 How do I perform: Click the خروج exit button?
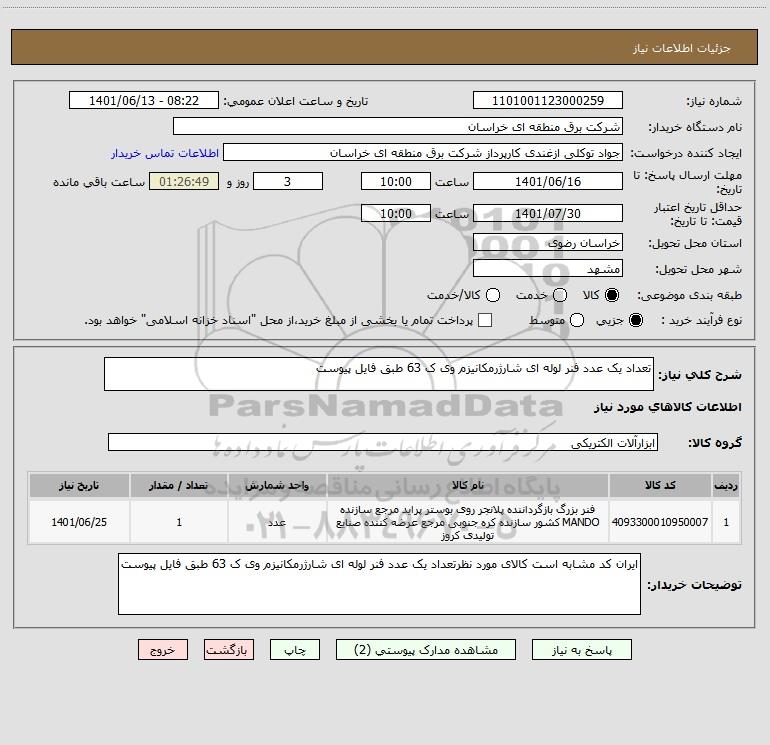[x=163, y=650]
